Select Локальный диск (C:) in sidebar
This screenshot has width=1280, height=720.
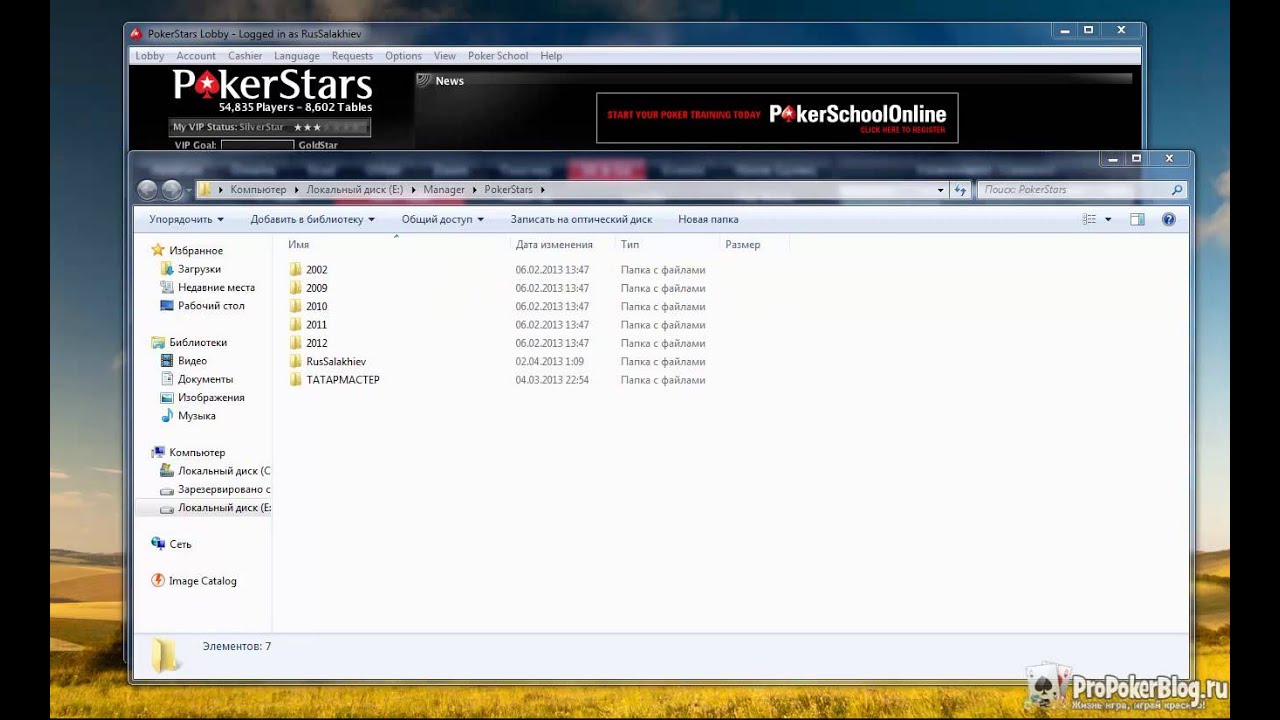pyautogui.click(x=215, y=471)
